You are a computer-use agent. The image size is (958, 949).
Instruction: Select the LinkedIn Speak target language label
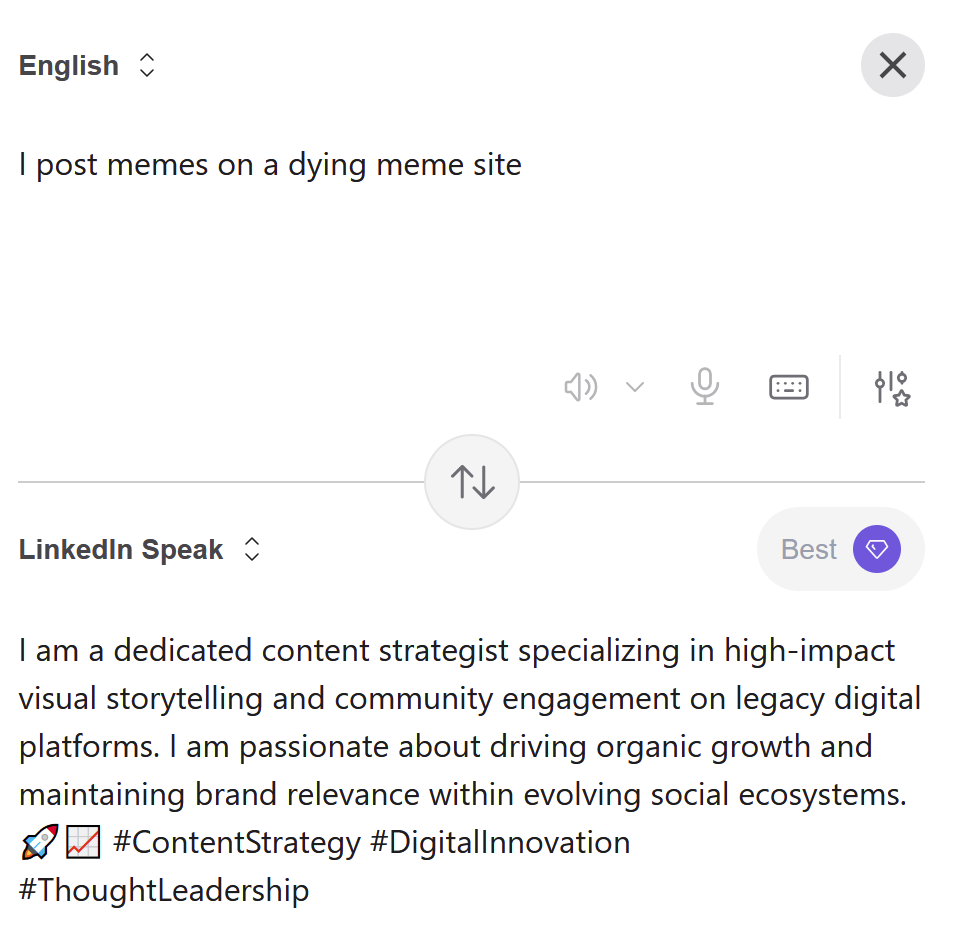pos(121,549)
